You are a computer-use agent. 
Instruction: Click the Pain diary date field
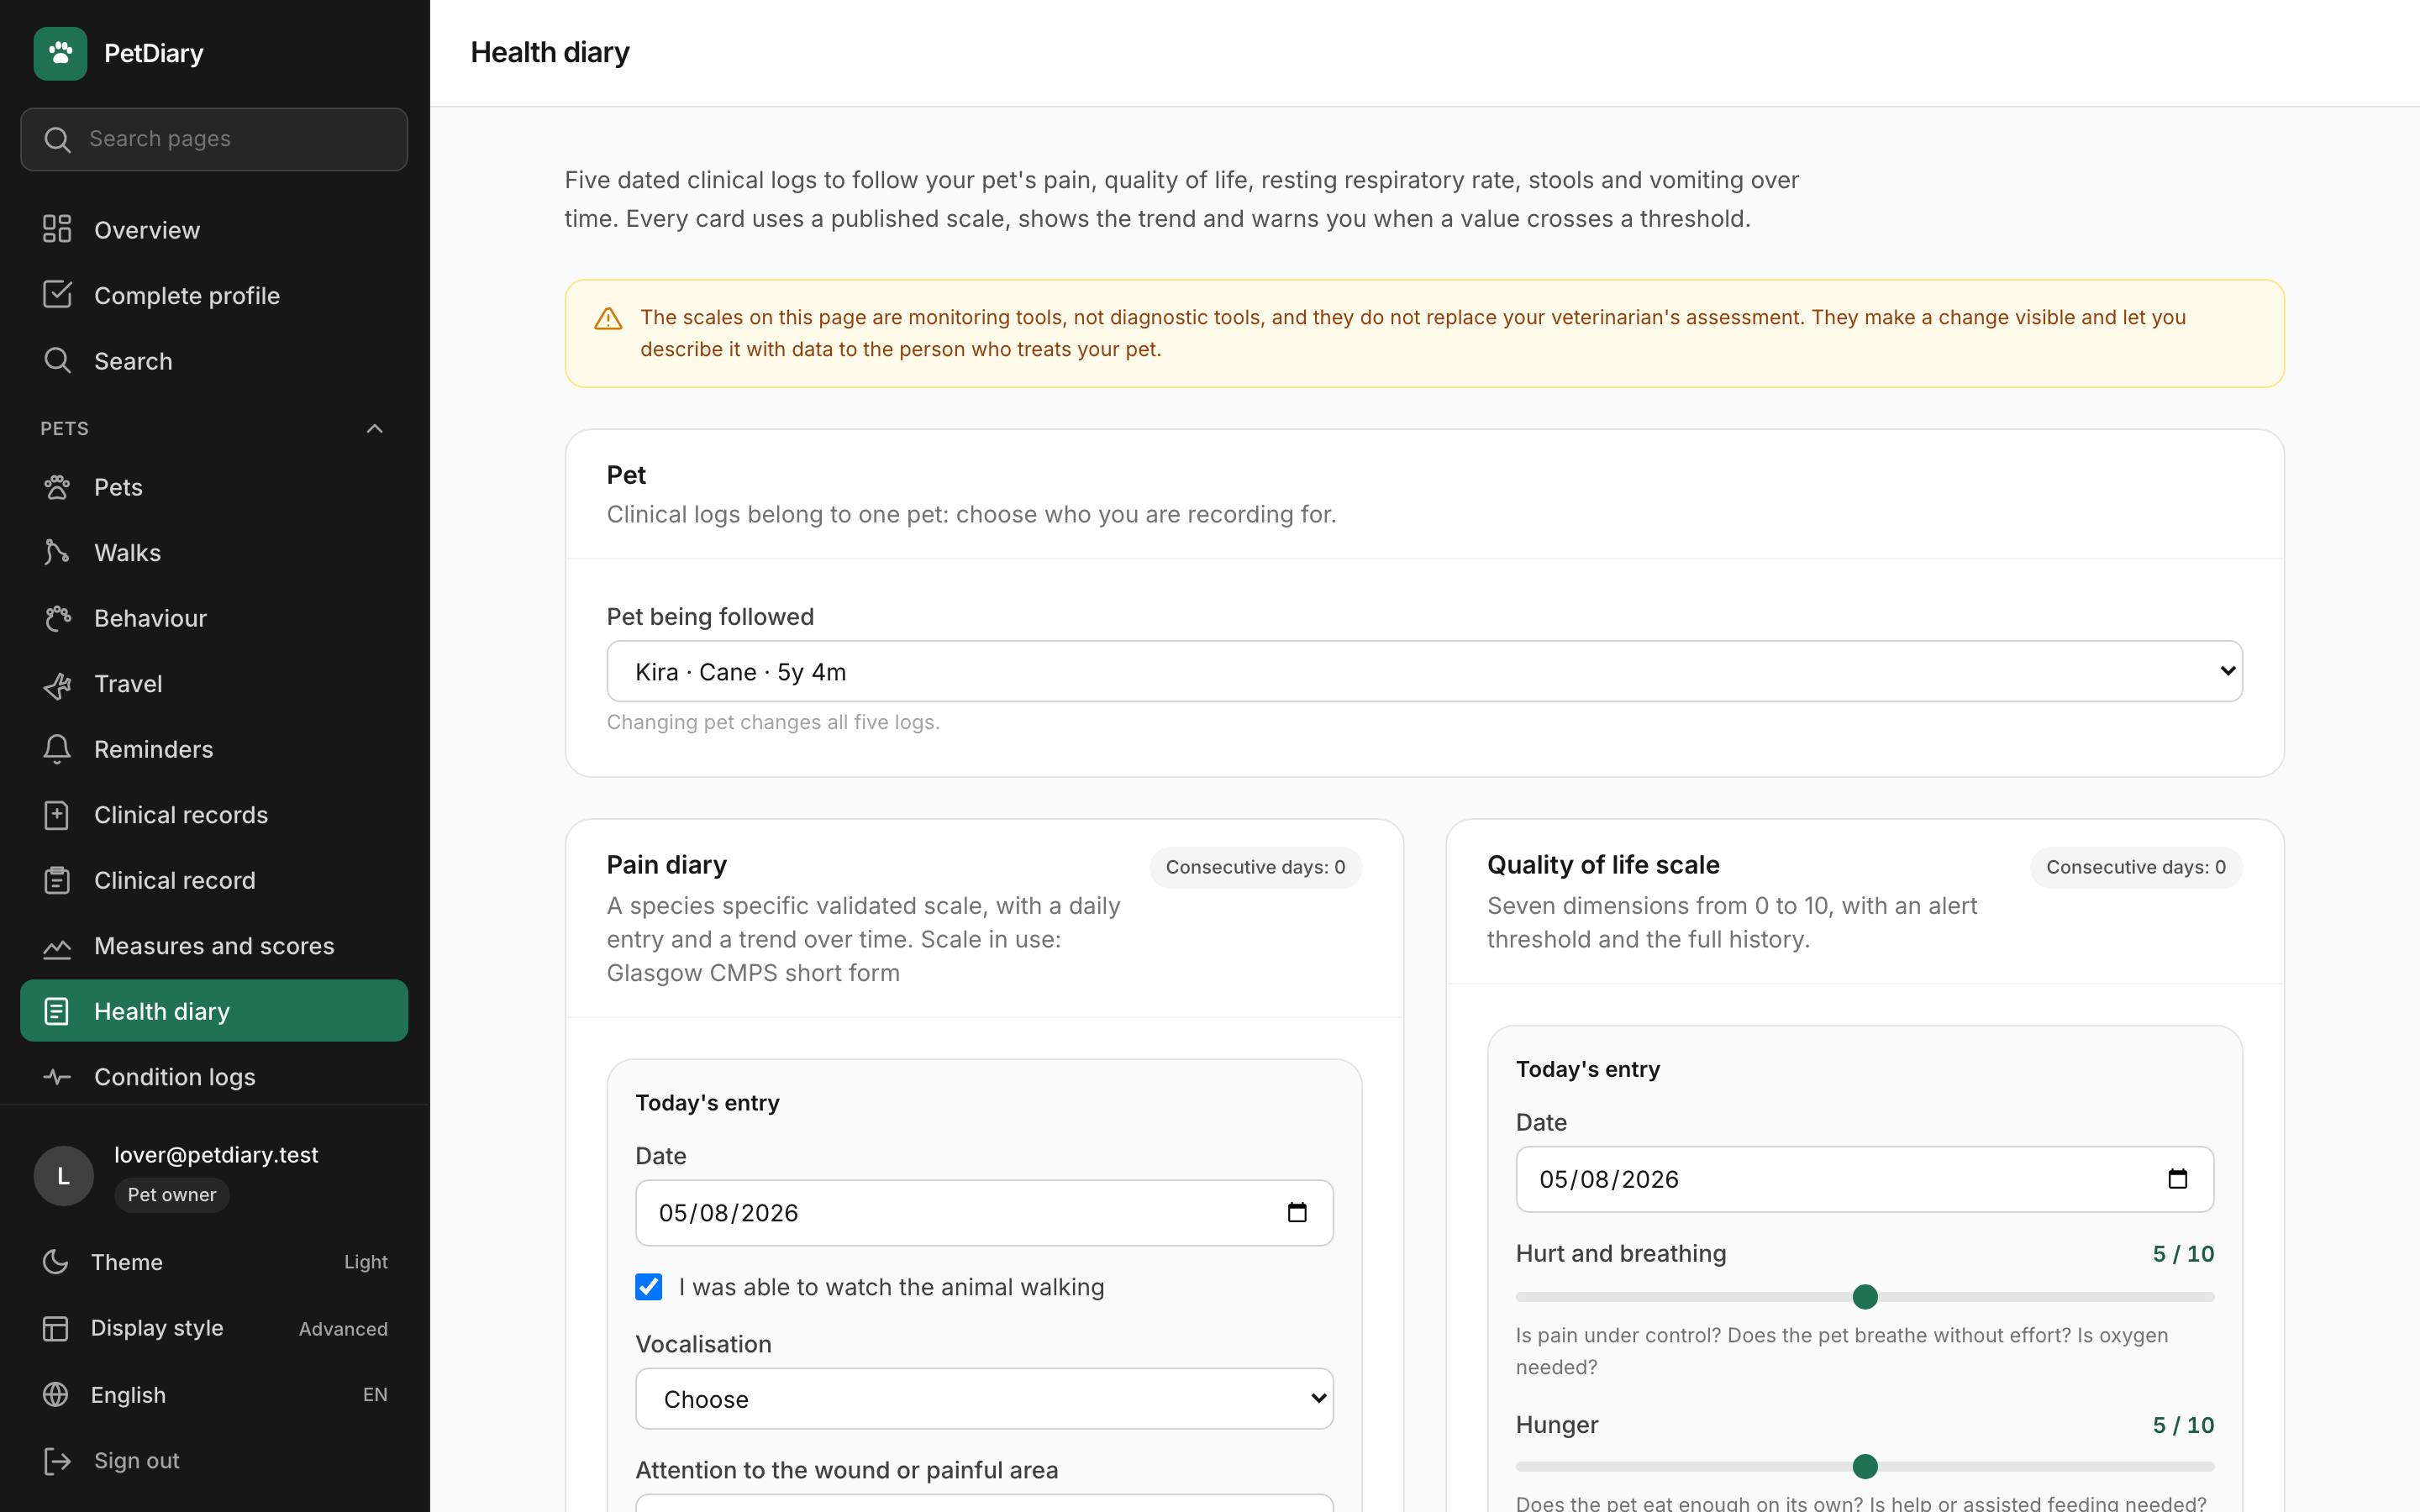(x=984, y=1212)
